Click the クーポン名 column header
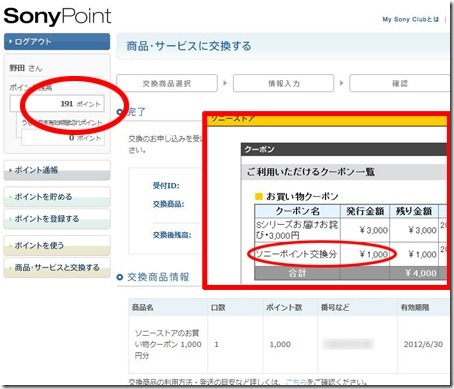This screenshot has width=454, height=389. point(297,211)
